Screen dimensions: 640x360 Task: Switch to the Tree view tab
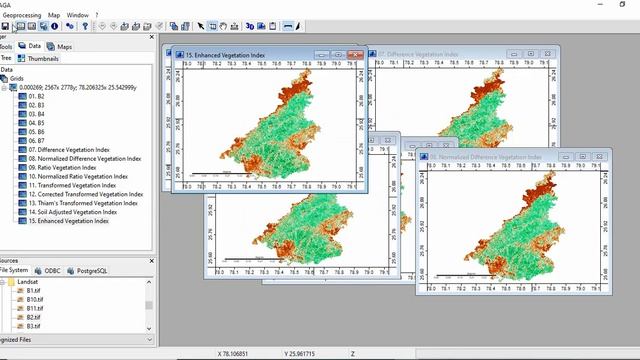point(6,58)
